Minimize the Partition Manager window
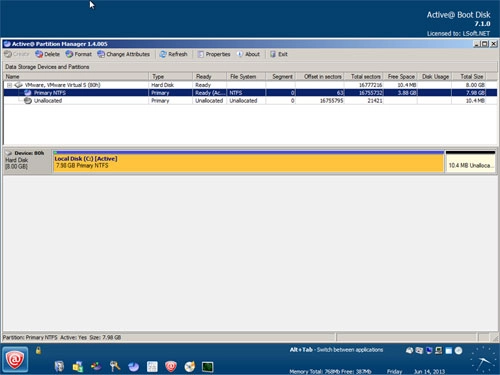This screenshot has width=500, height=375. 477,44
